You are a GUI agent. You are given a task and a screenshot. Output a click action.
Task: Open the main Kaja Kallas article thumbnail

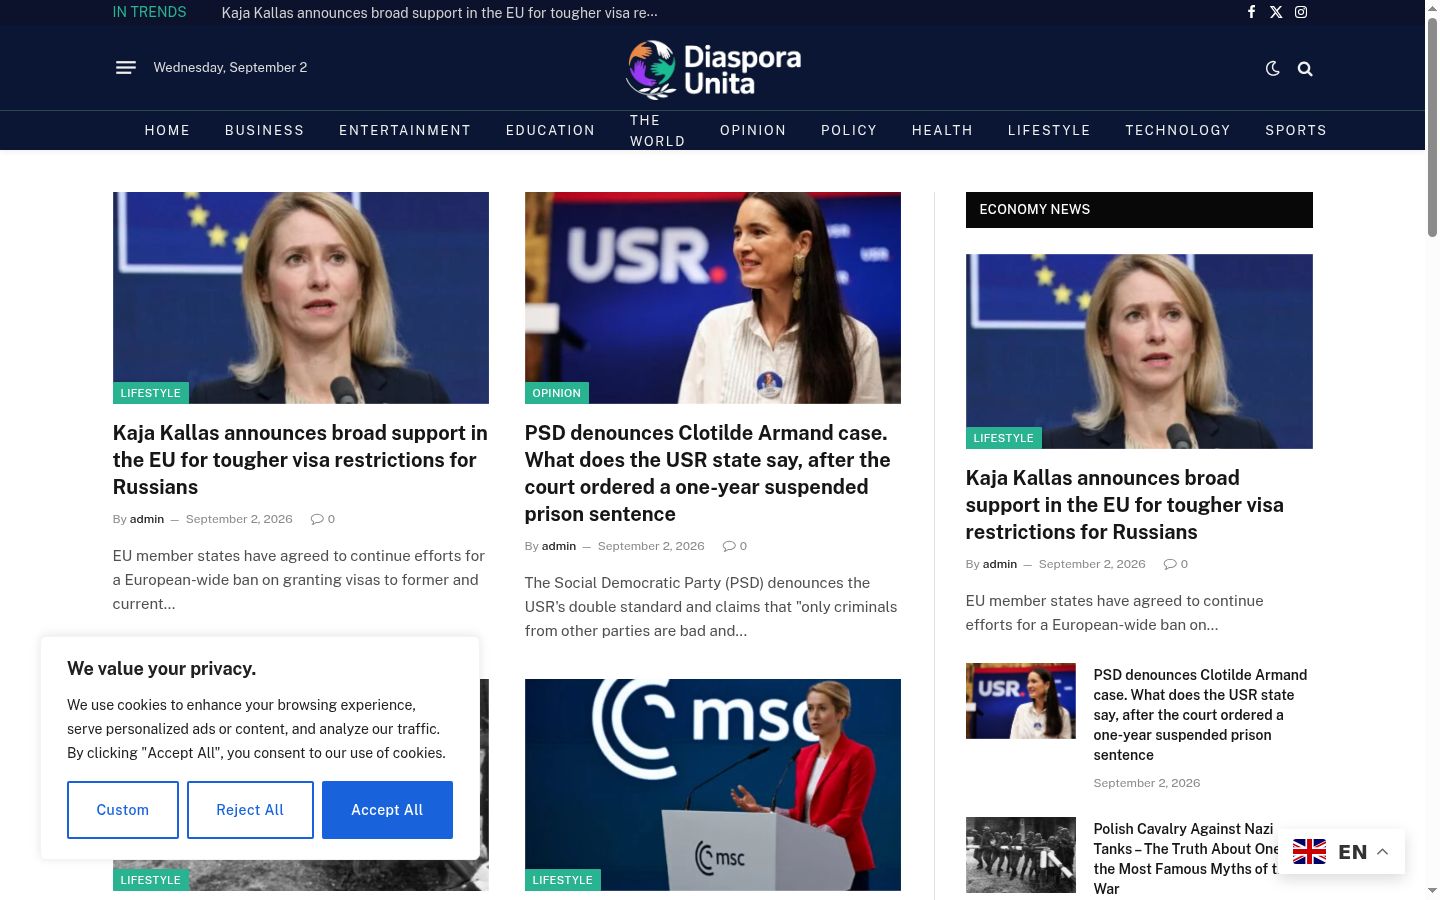(x=301, y=298)
